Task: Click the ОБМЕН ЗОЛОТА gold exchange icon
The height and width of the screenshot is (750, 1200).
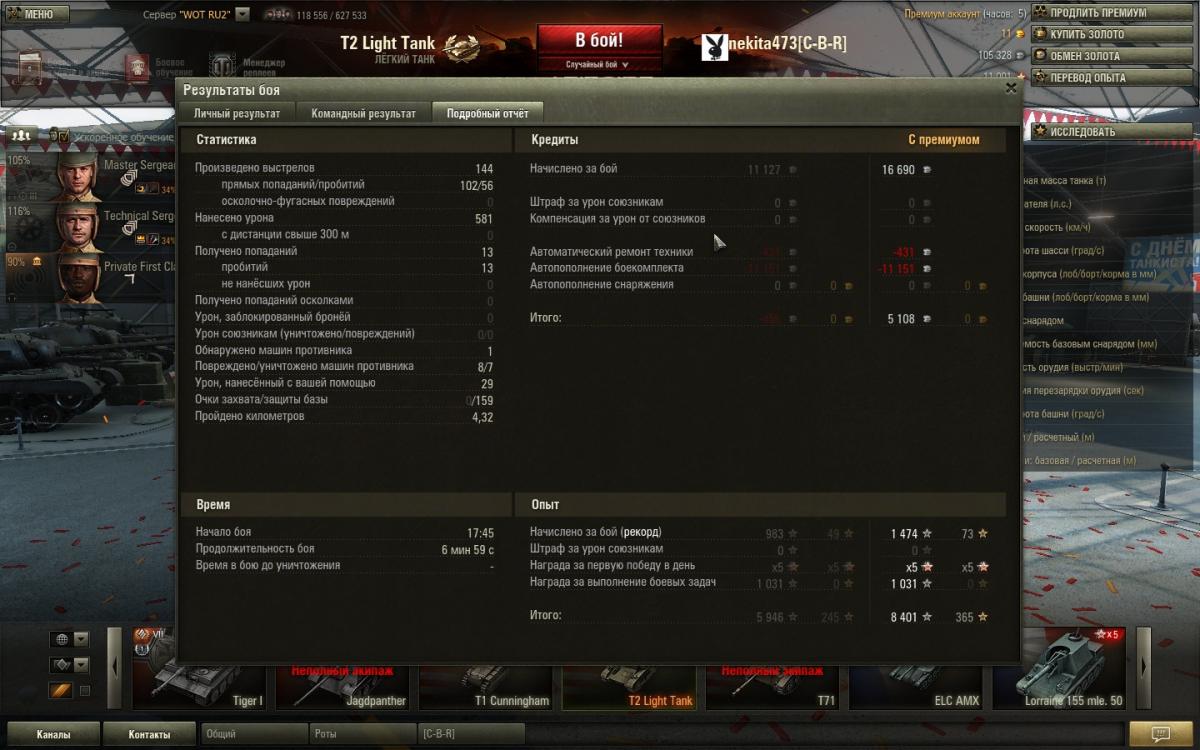Action: tap(1041, 56)
